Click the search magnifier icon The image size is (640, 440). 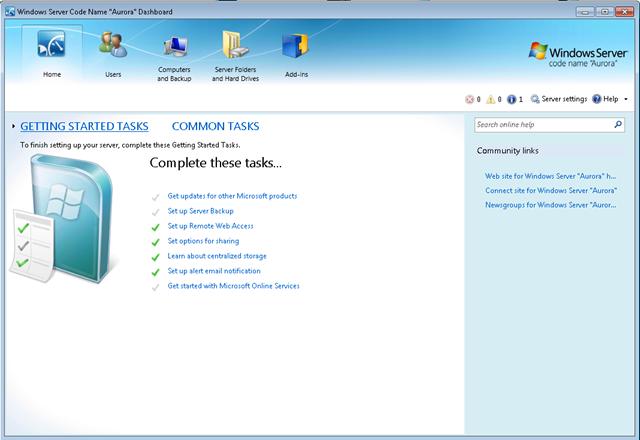tap(618, 124)
